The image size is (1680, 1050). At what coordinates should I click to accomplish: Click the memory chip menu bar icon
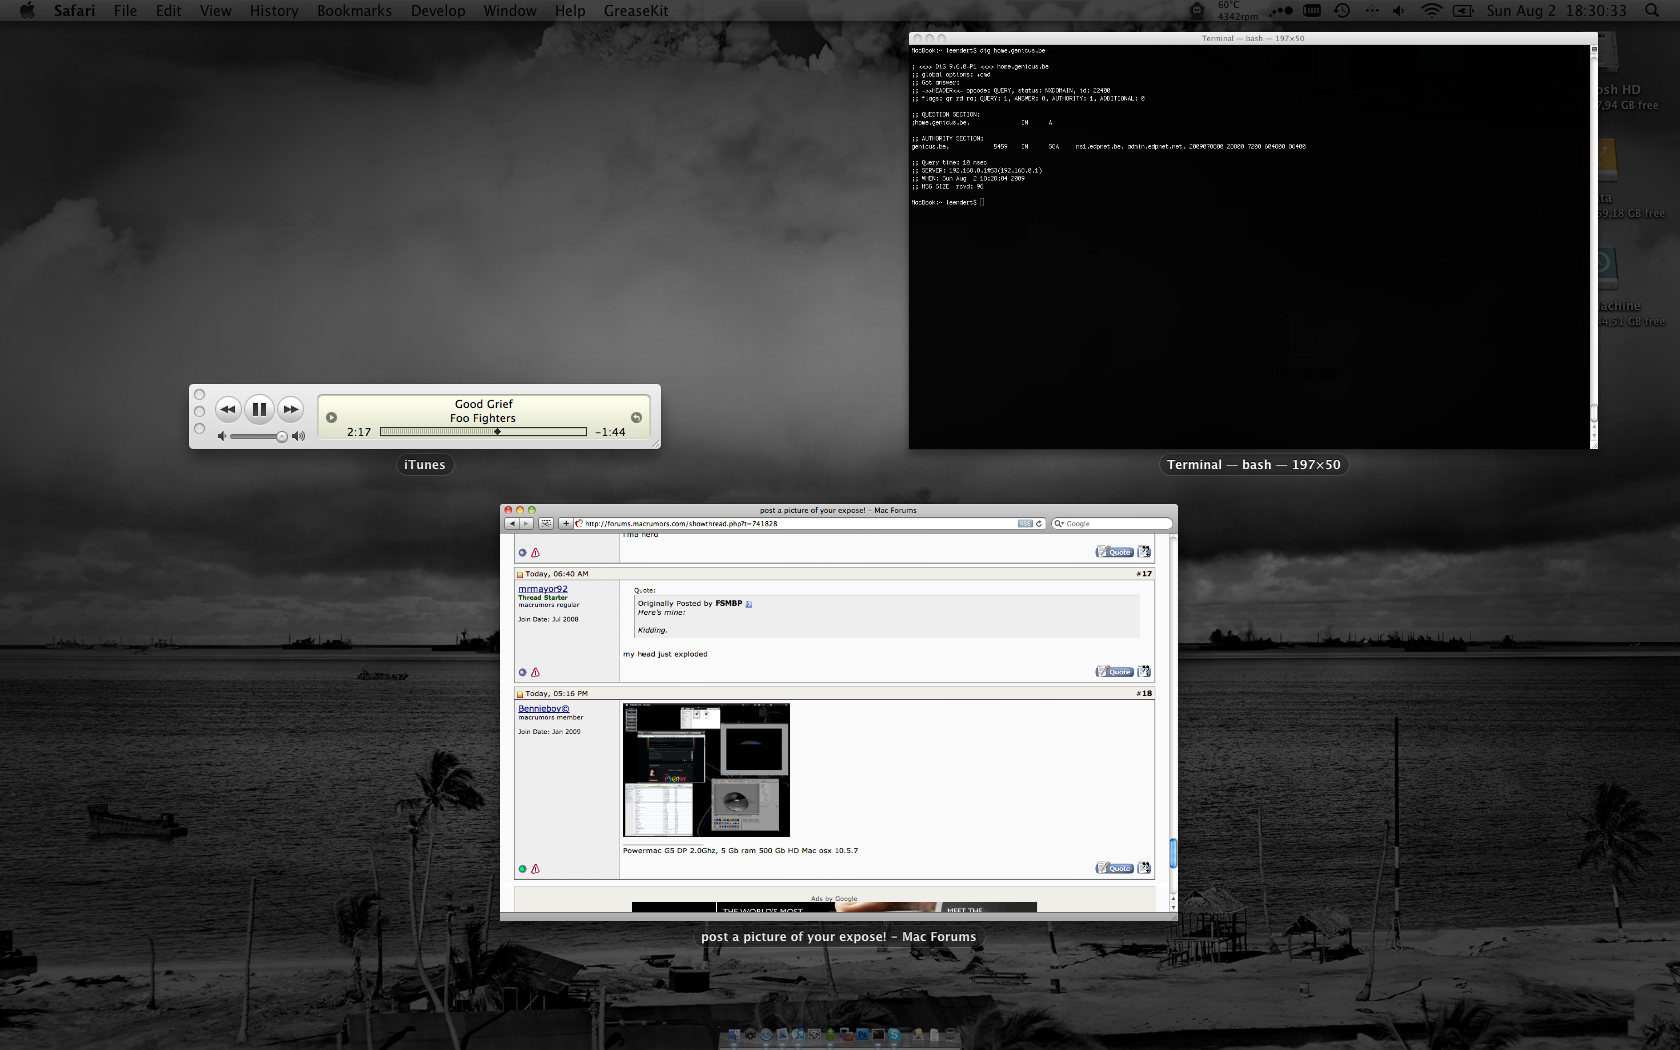[x=1312, y=10]
